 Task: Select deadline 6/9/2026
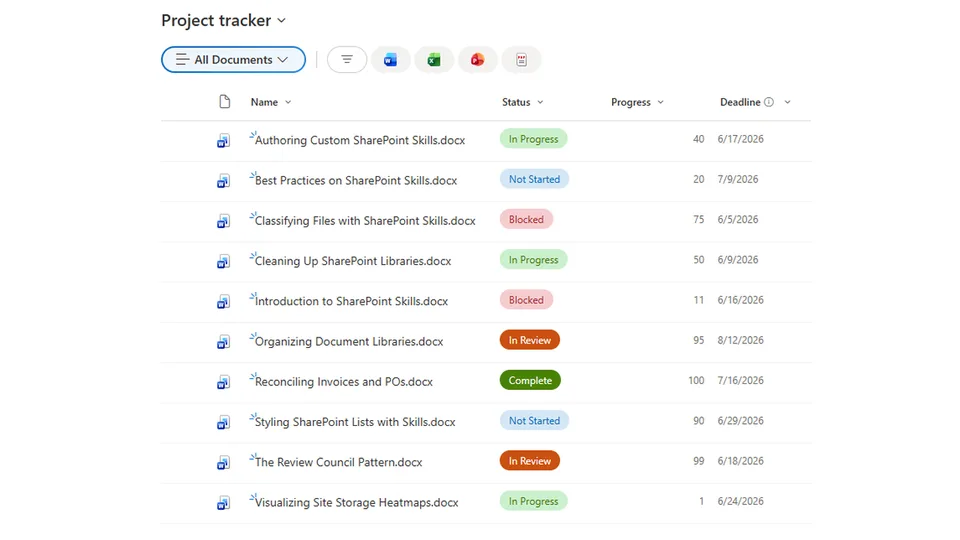738,260
